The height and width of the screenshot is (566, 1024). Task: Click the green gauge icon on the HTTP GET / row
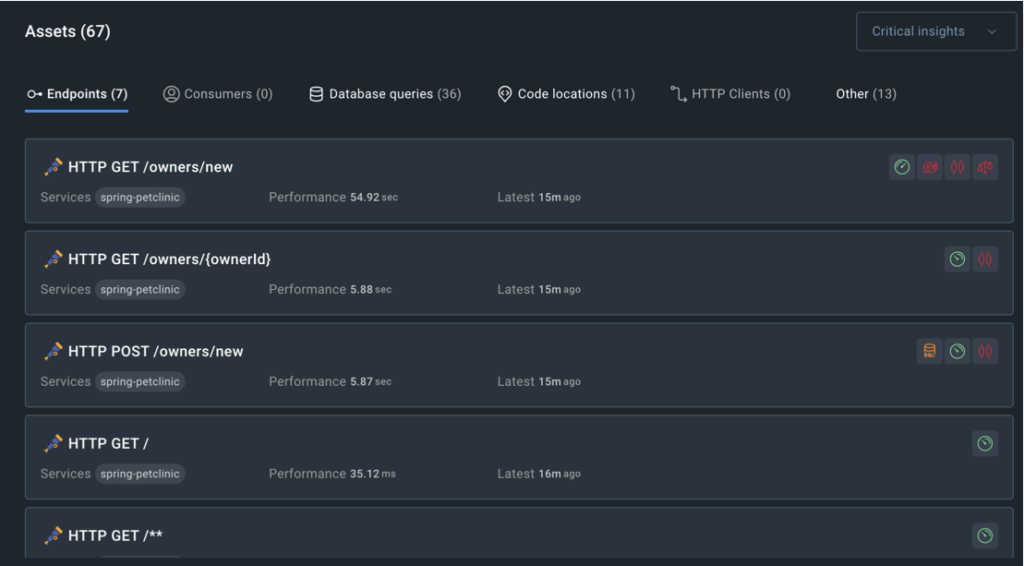(985, 444)
